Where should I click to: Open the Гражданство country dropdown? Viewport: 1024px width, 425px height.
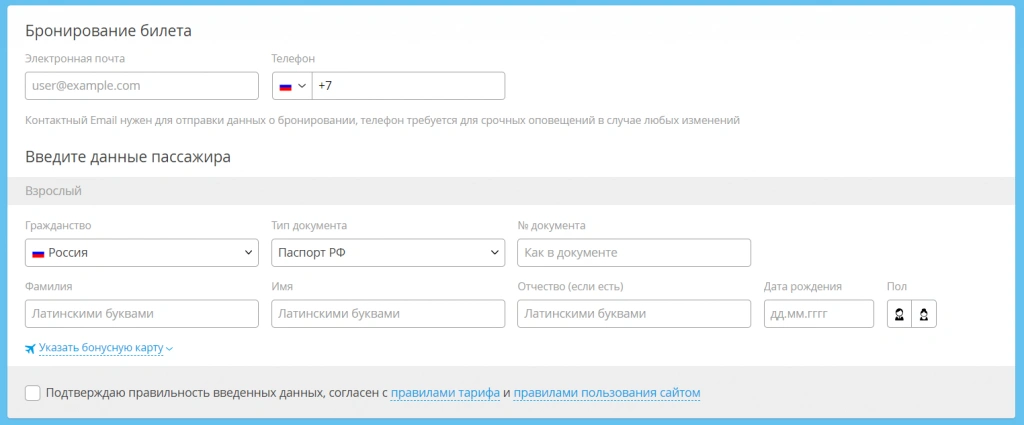pyautogui.click(x=141, y=253)
